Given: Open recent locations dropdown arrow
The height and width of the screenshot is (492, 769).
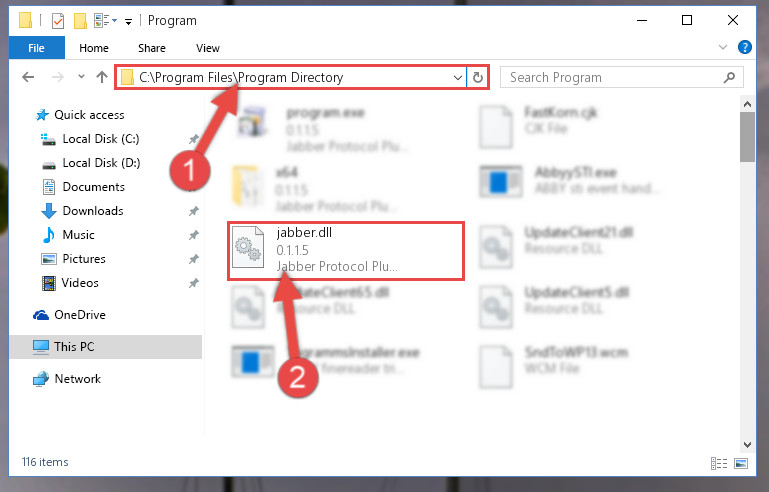Looking at the screenshot, I should pos(81,77).
